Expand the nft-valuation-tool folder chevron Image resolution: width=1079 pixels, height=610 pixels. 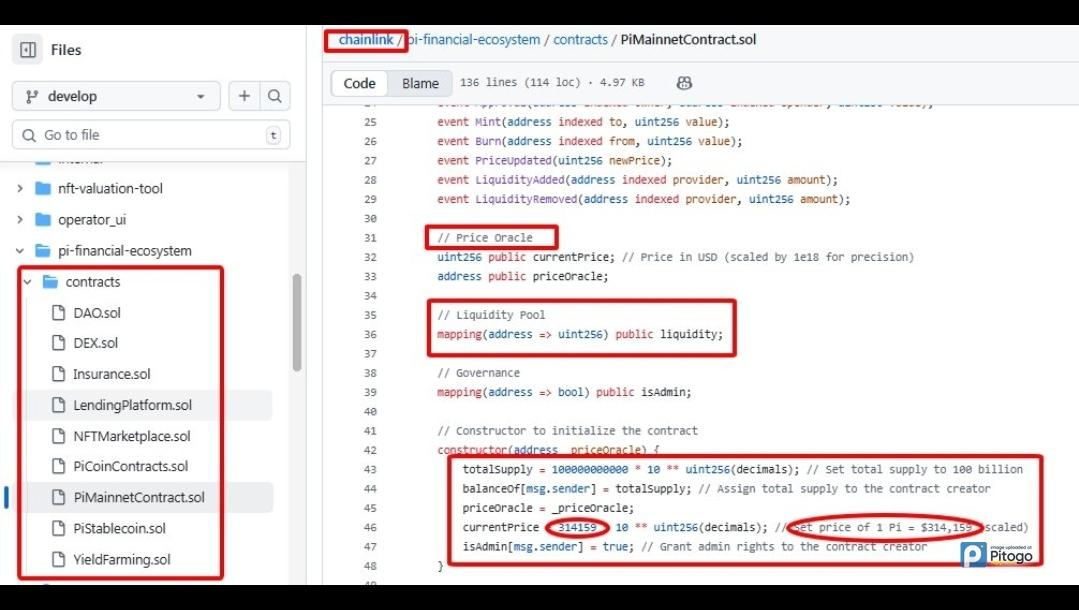20,188
